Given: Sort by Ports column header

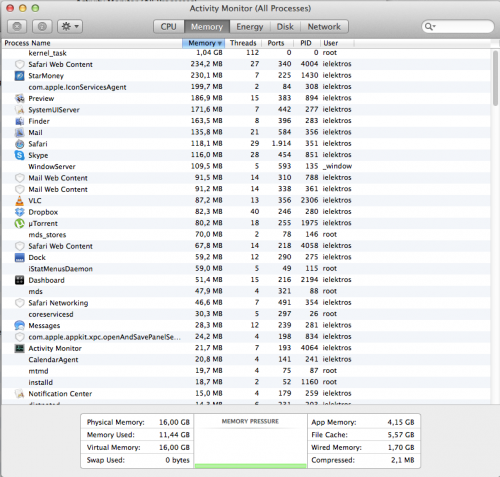Looking at the screenshot, I should point(276,43).
